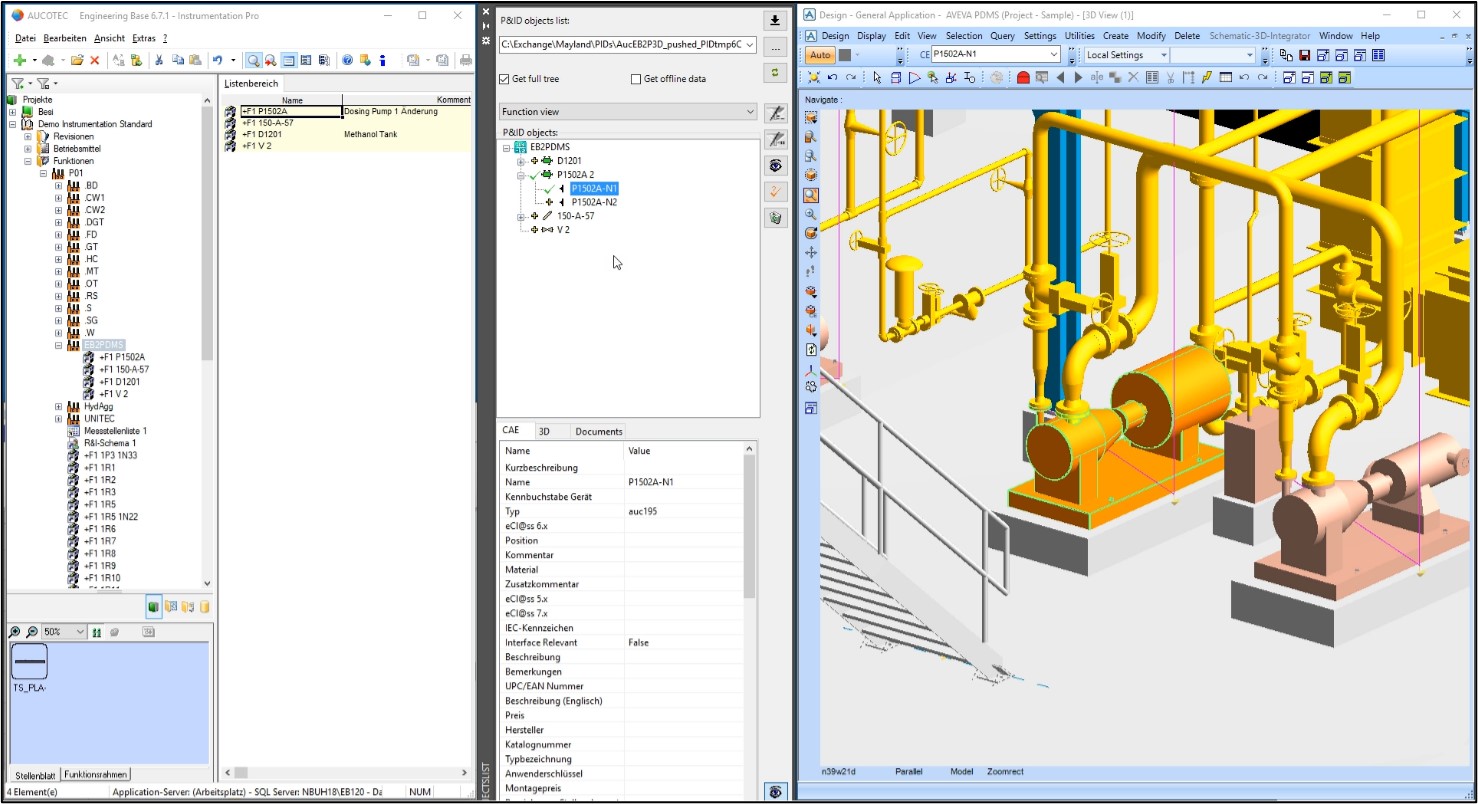Click the red save disk icon in PDMS
Screen dimensions: 1478x804
point(1304,55)
